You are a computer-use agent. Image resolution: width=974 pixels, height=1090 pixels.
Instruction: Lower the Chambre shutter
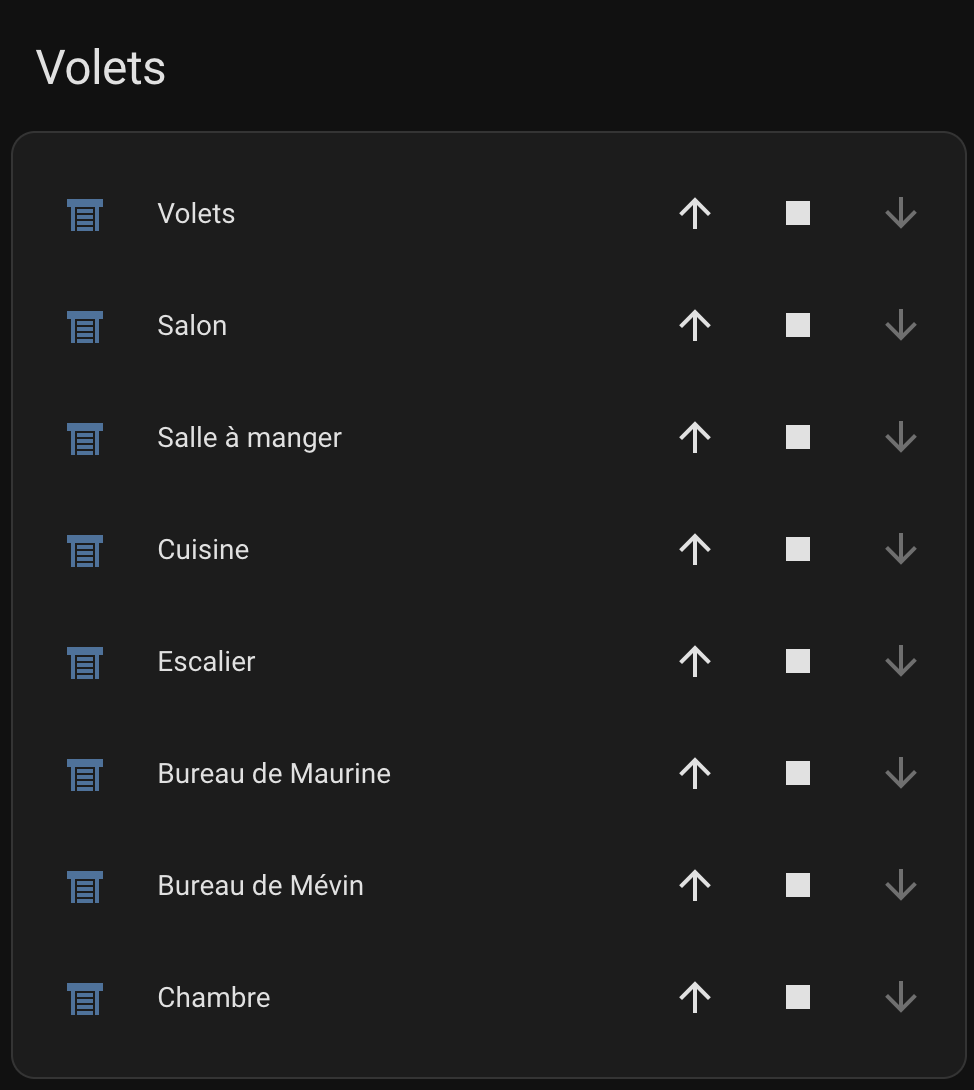point(901,997)
